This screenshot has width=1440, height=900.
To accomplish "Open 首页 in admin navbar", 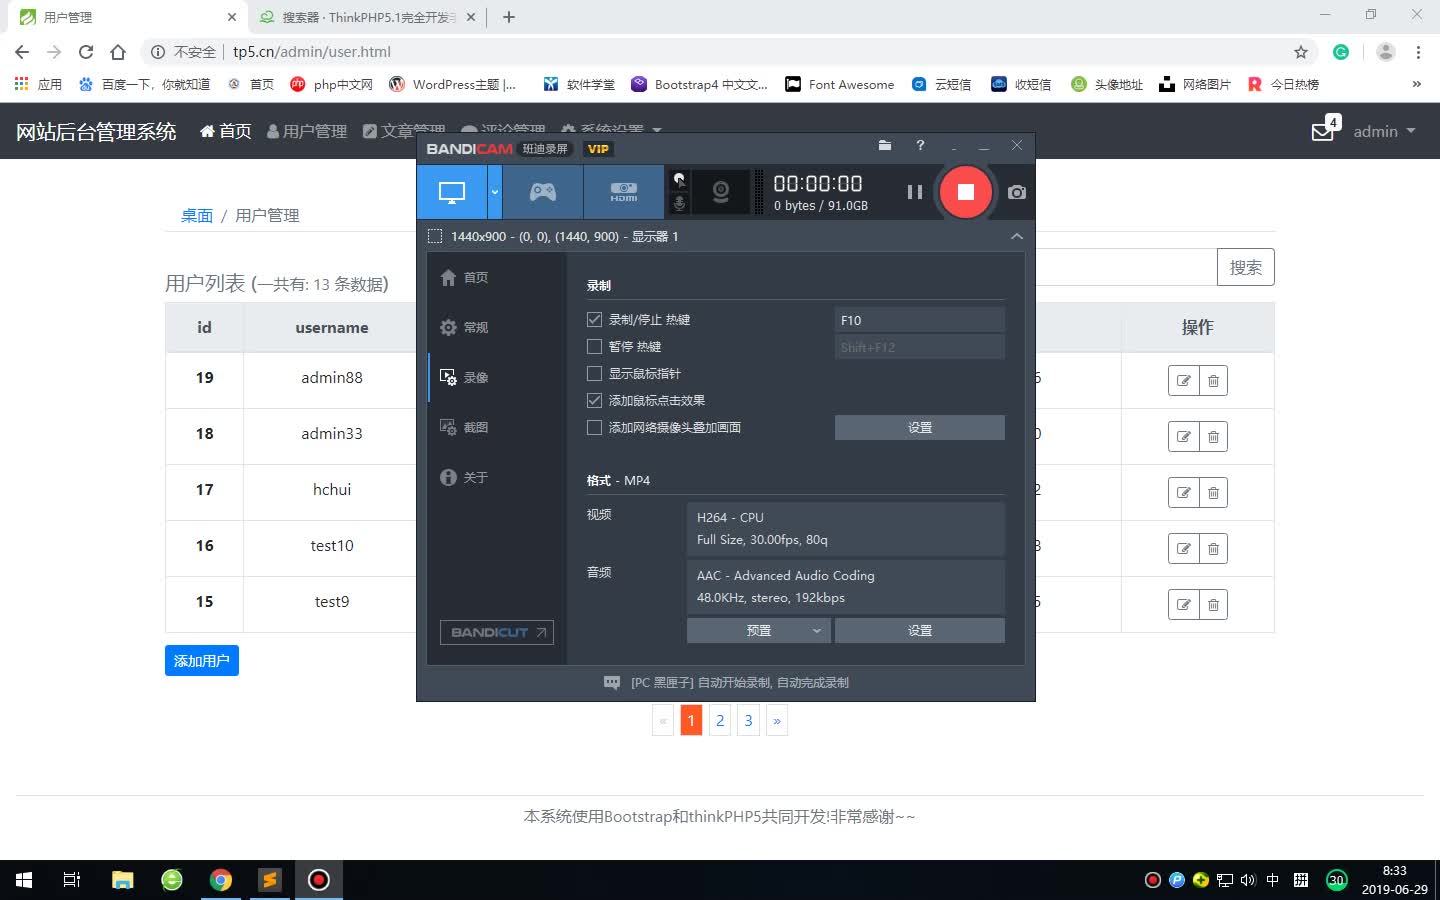I will pyautogui.click(x=226, y=131).
